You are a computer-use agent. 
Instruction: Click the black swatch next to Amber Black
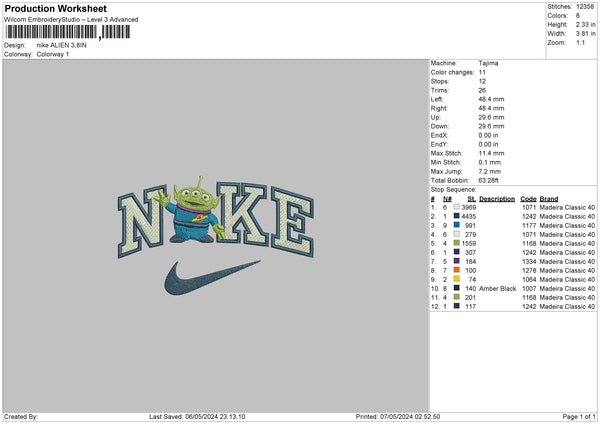coord(457,288)
